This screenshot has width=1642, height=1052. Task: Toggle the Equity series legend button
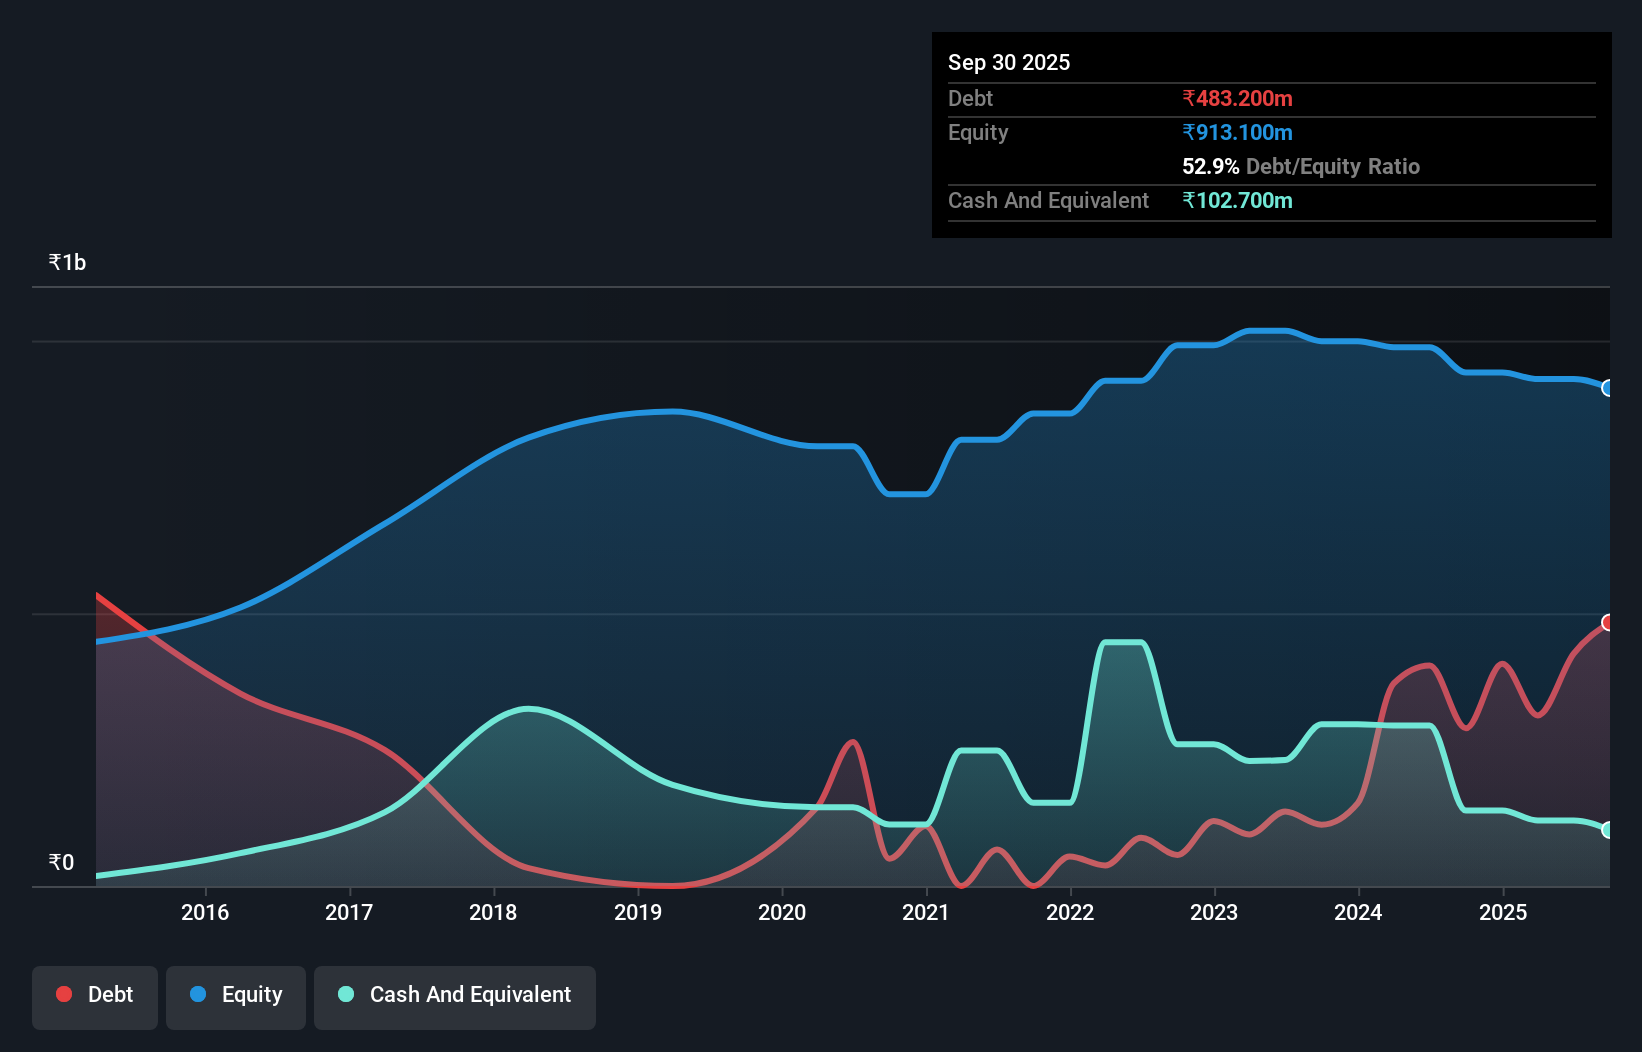pos(236,997)
